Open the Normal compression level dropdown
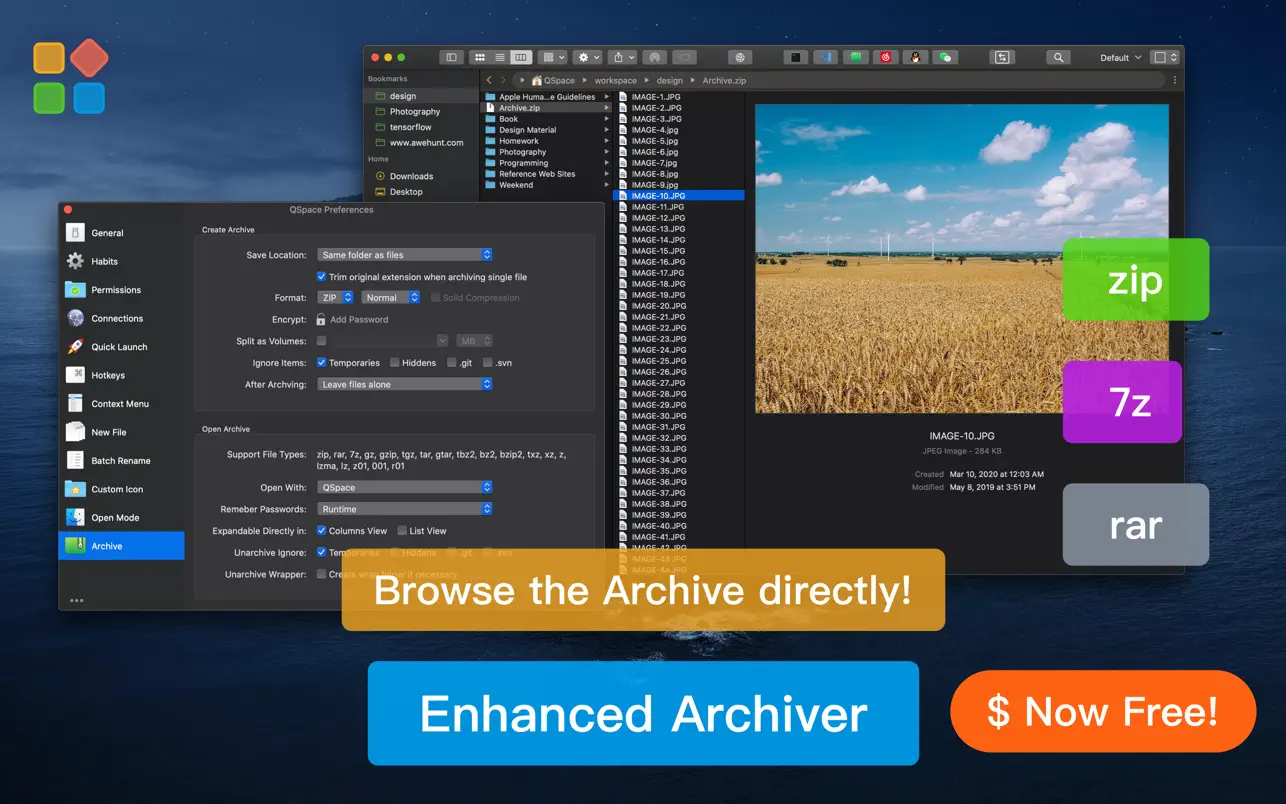Screen dimensions: 1286x804 391,298
